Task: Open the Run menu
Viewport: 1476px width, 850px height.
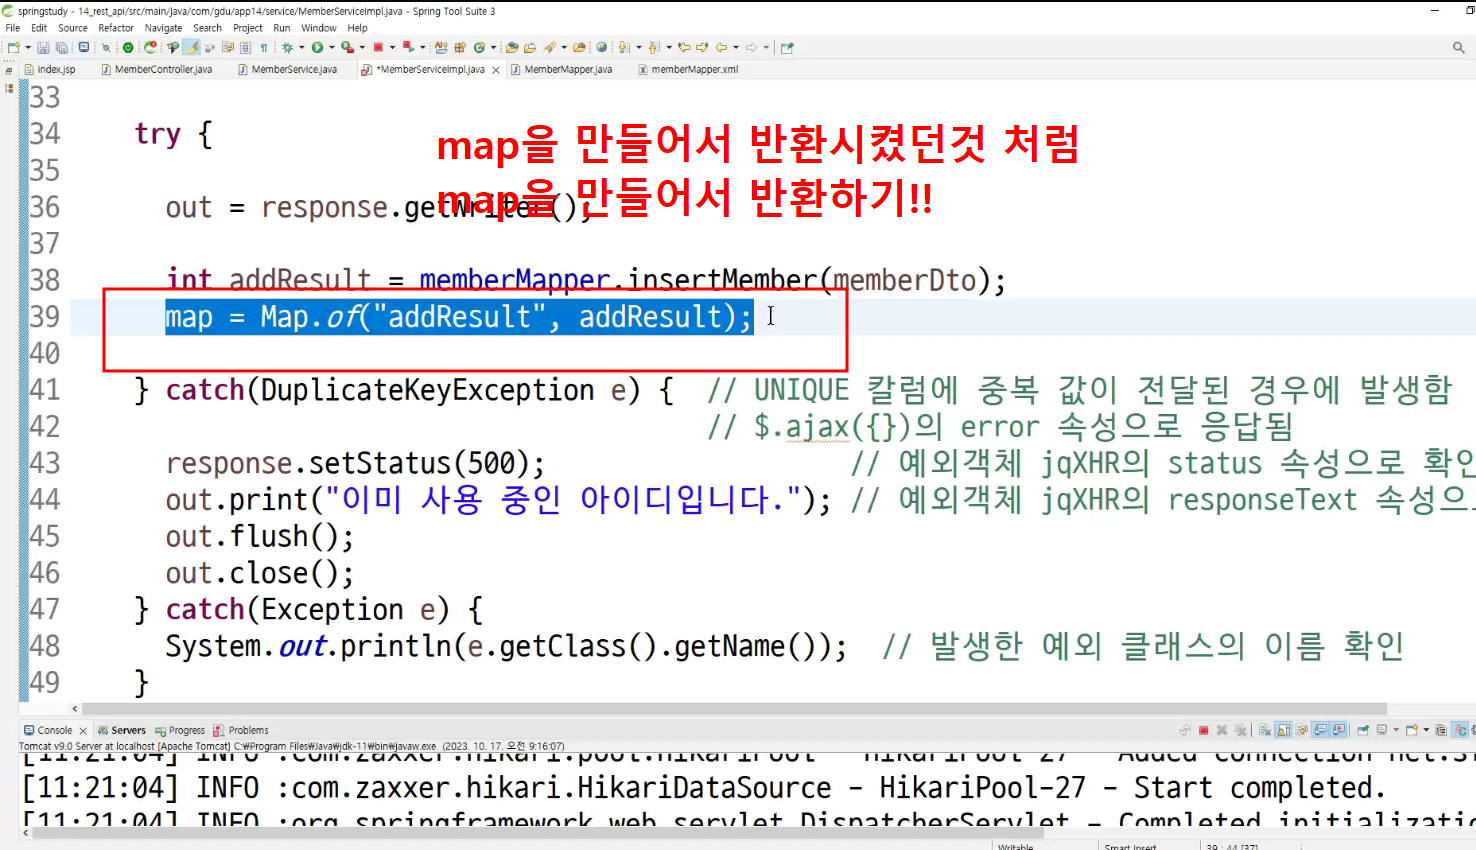Action: pos(282,28)
